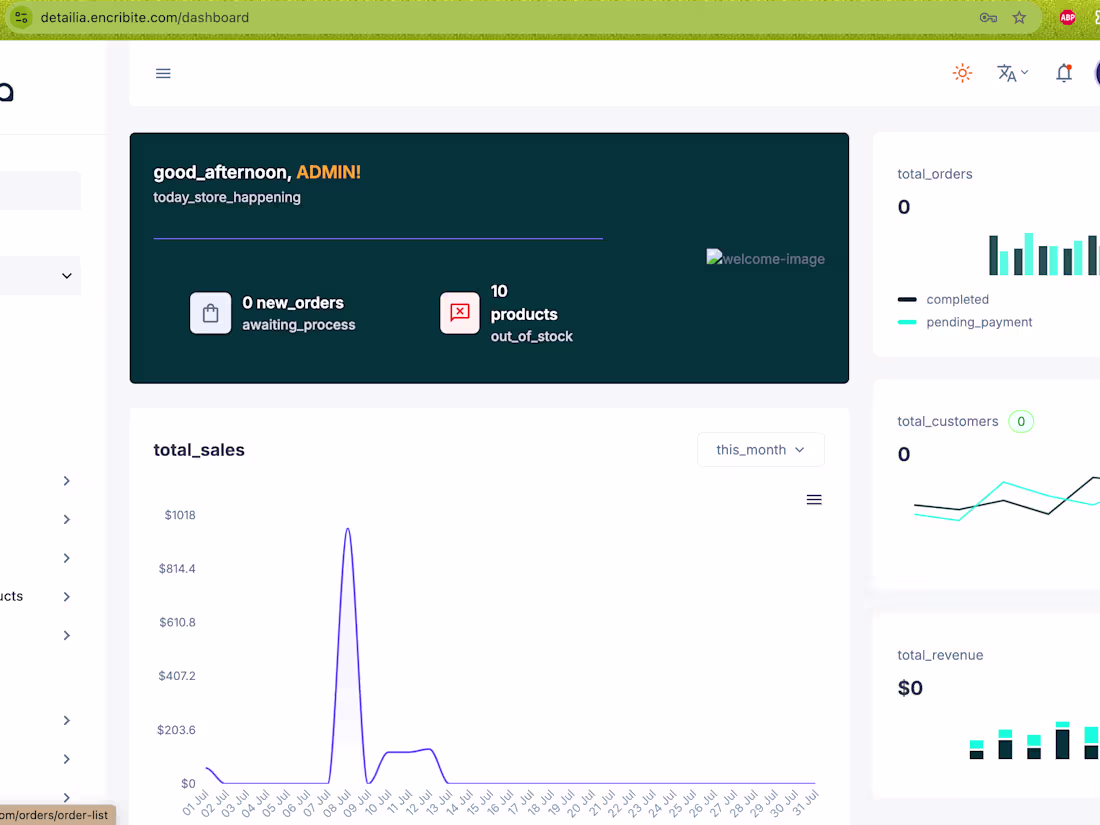Bookmark this page with the star icon
Viewport: 1100px width, 825px height.
(x=1019, y=18)
